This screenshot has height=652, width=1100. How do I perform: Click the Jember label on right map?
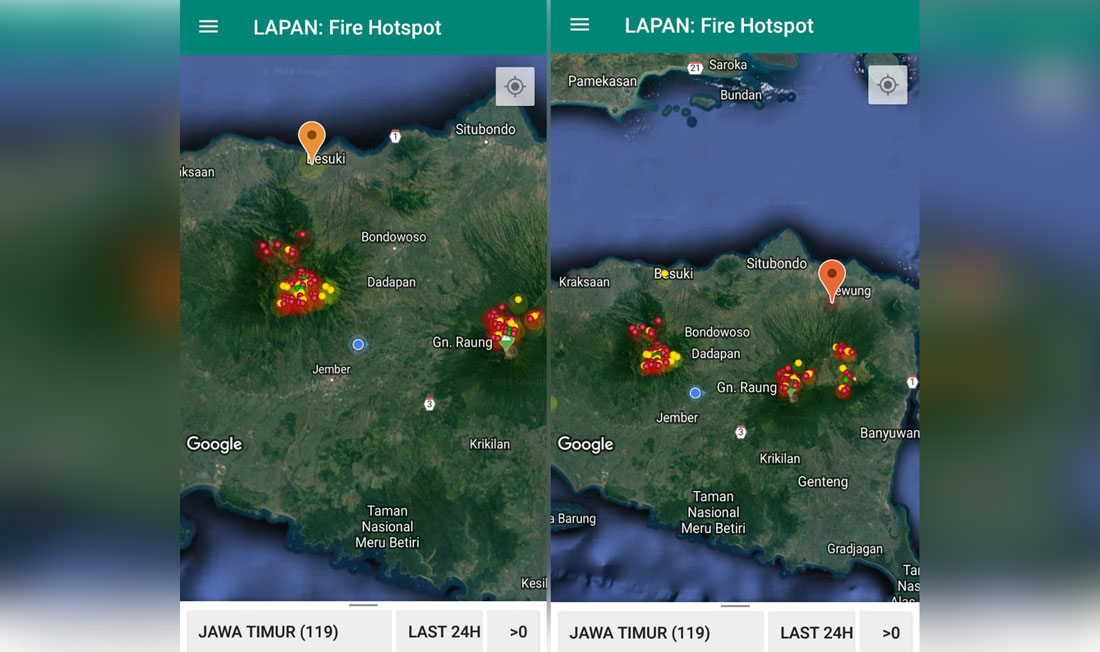pos(677,418)
